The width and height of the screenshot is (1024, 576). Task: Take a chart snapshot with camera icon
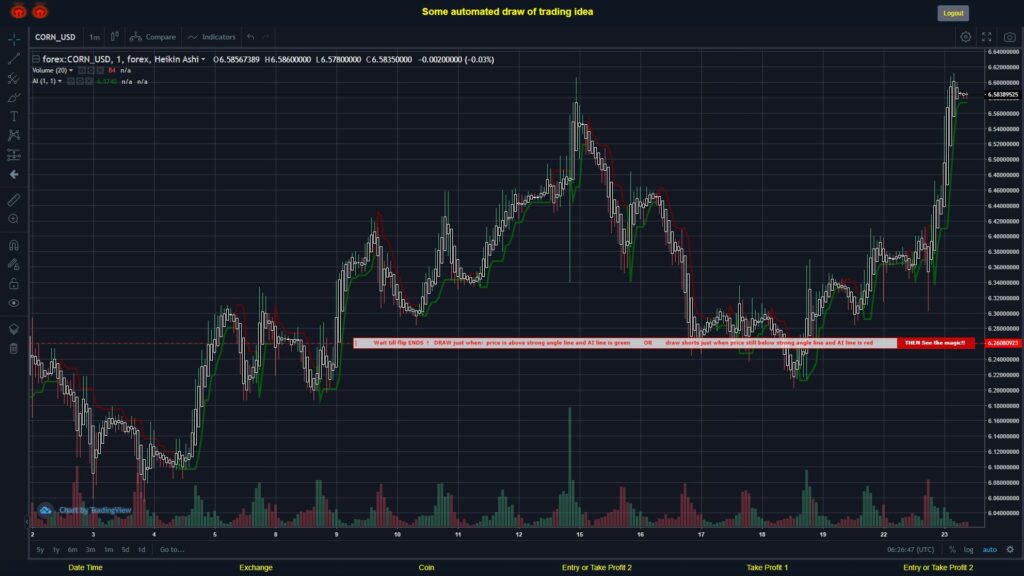(1010, 37)
